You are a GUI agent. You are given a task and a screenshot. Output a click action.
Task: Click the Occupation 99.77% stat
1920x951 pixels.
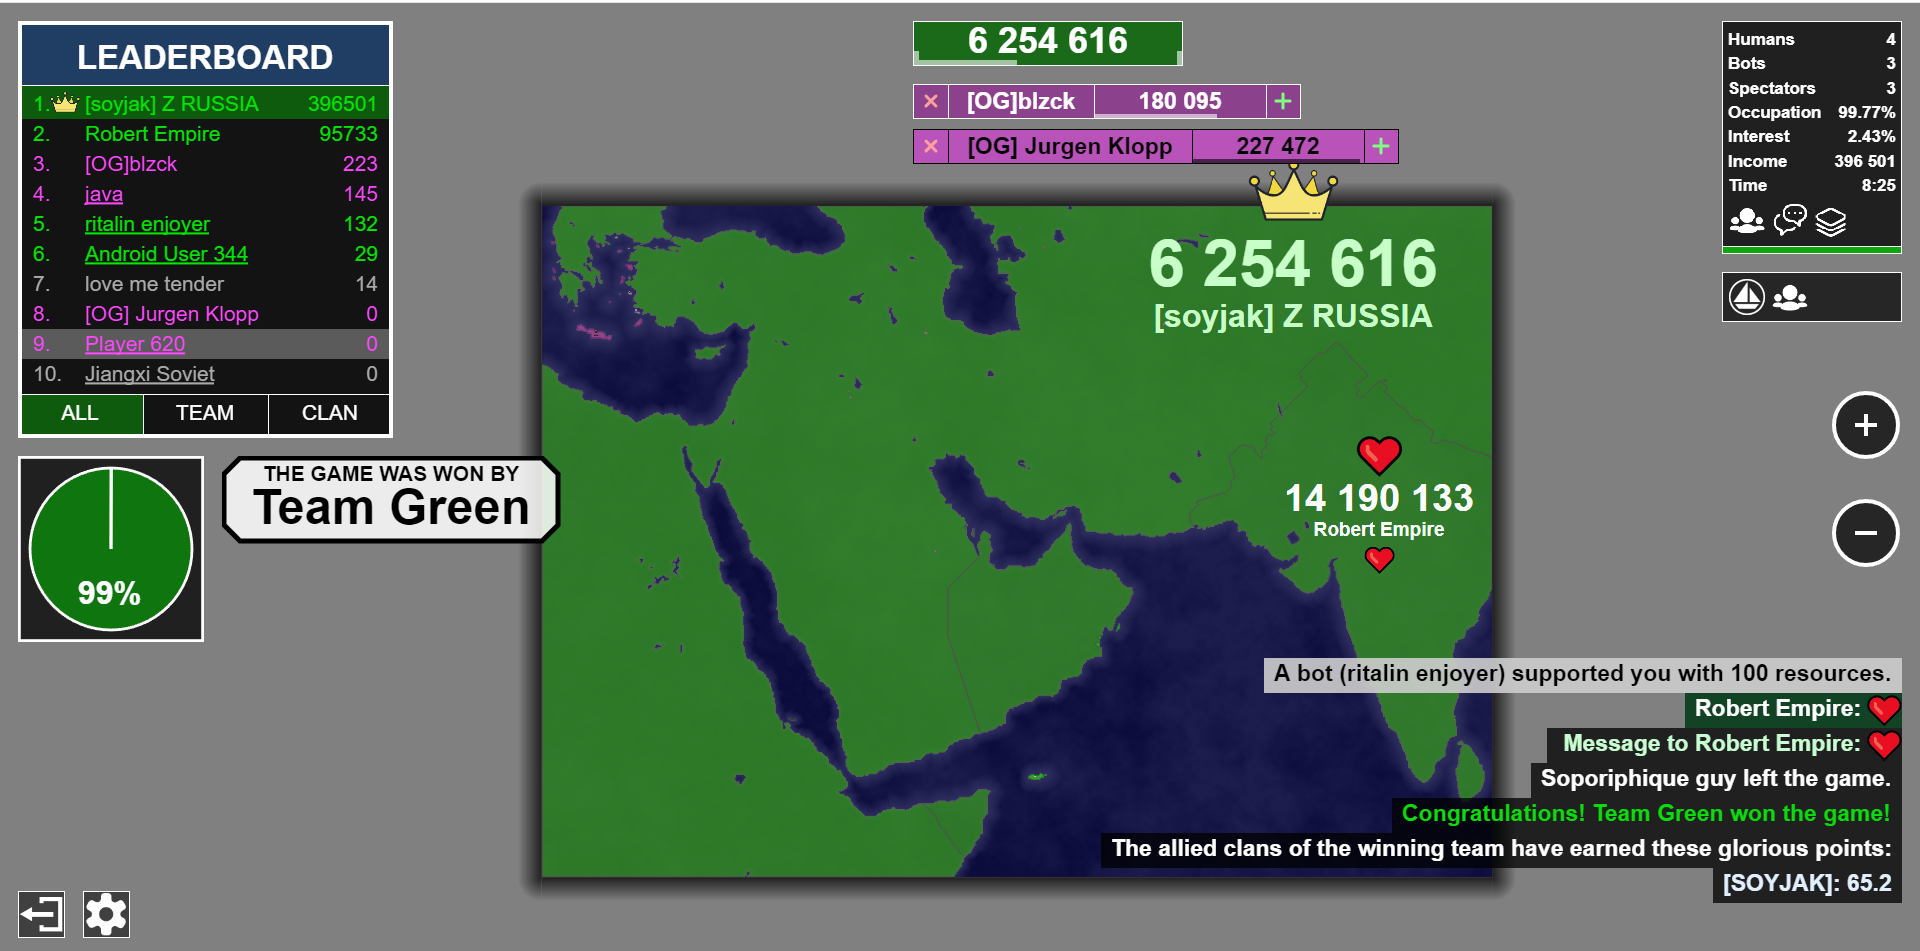click(1811, 112)
